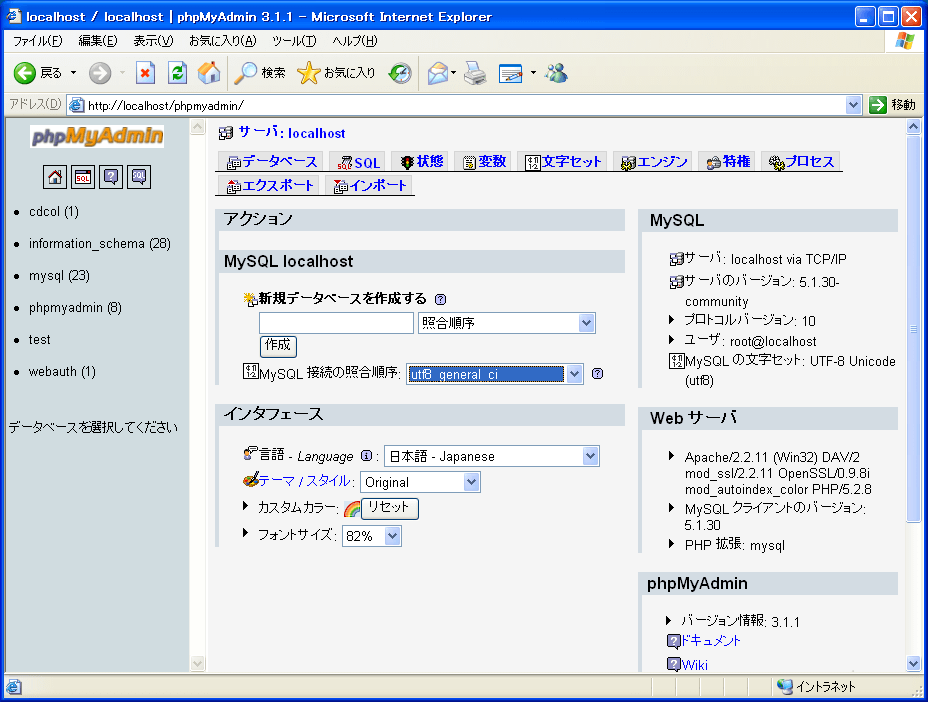Screen dimensions: 928x702
Task: Open the 照合順序 collation dropdown
Action: (x=506, y=323)
